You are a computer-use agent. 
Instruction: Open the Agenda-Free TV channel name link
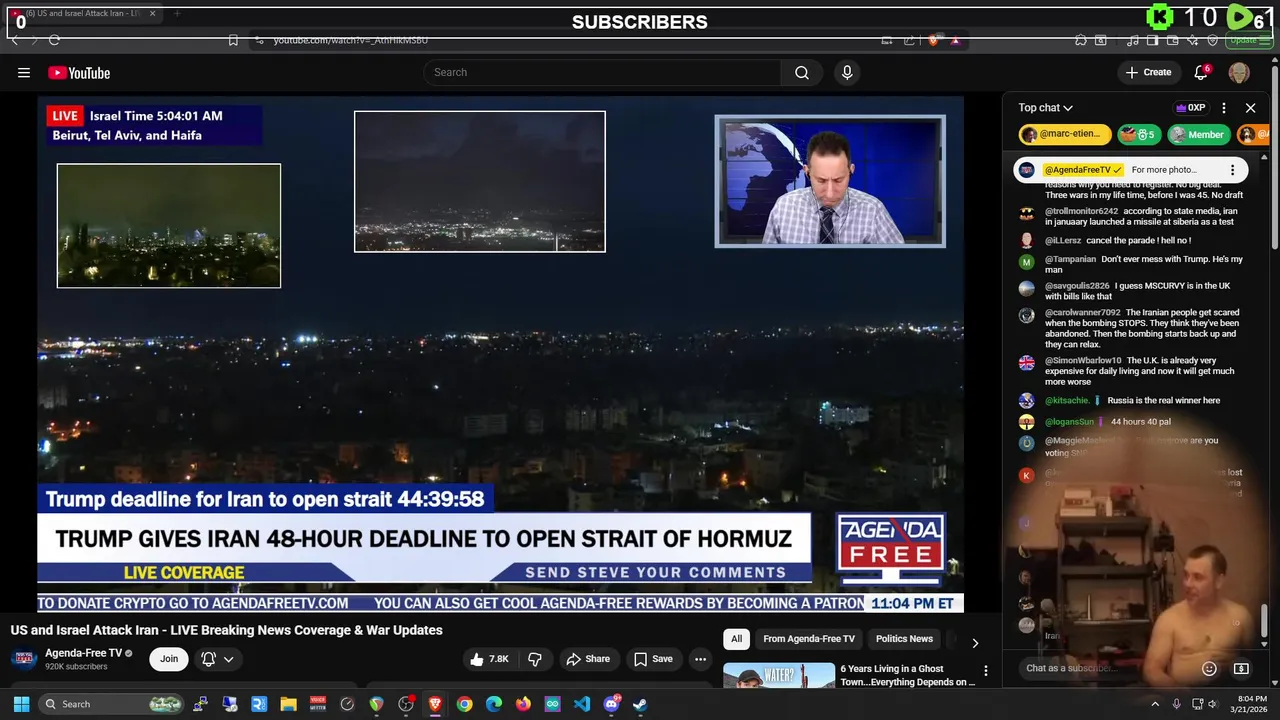pyautogui.click(x=83, y=653)
